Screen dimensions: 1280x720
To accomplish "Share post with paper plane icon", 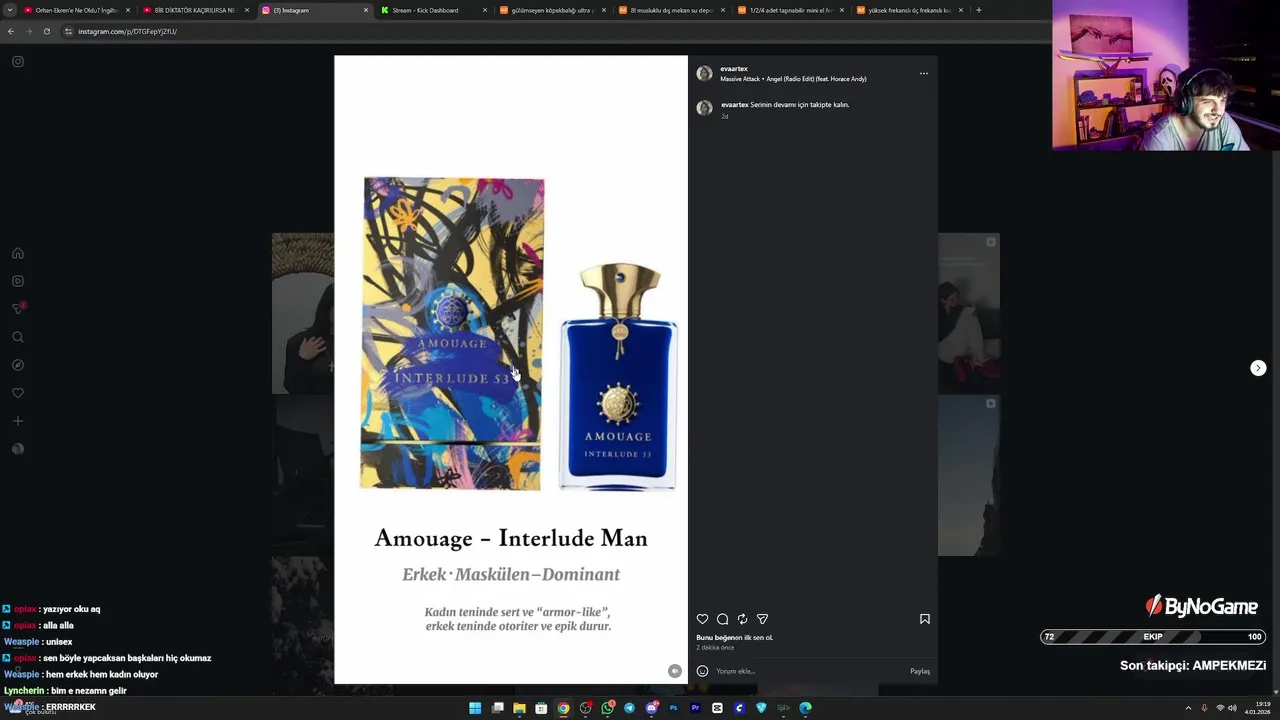I will point(762,619).
